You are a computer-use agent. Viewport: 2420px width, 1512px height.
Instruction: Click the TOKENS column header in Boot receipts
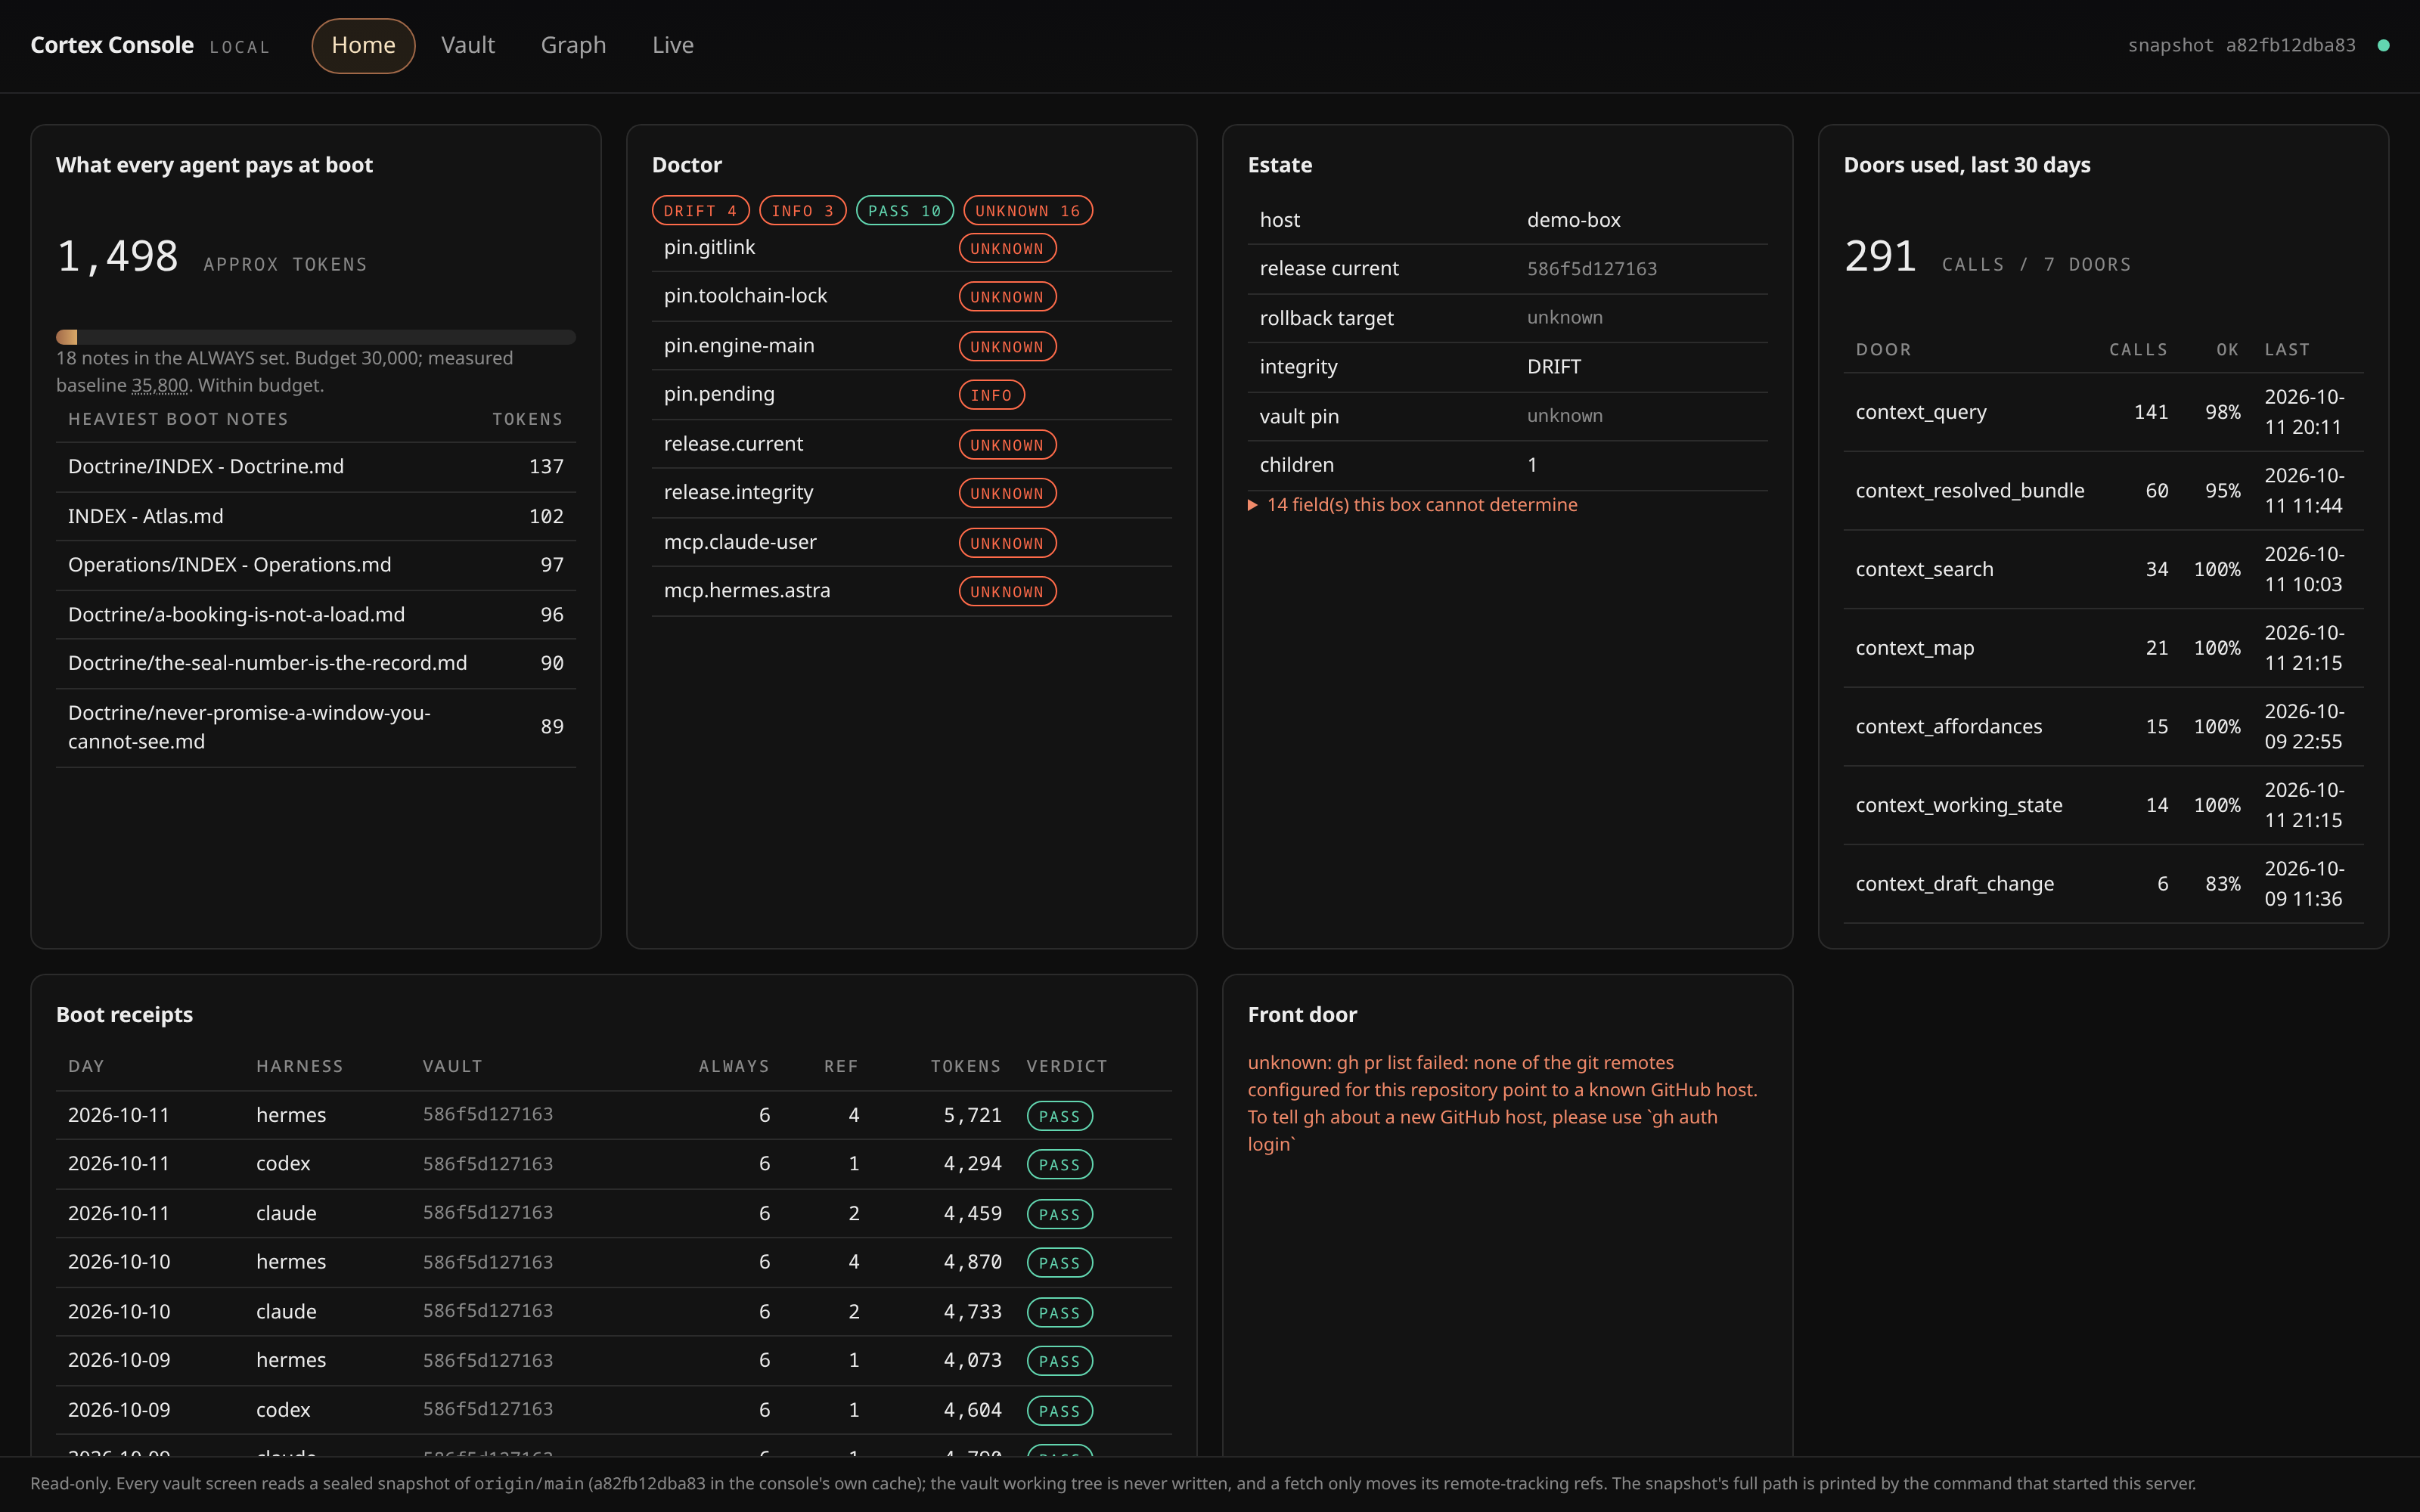click(x=965, y=1067)
